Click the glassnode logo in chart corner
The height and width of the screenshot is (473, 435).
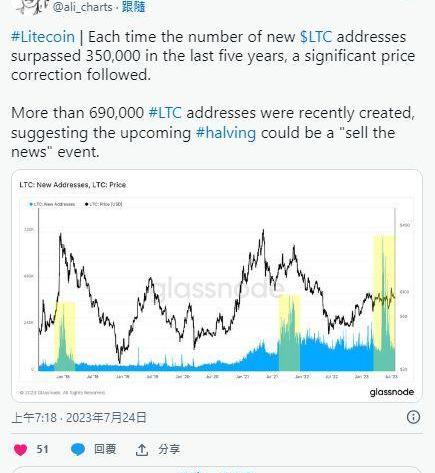click(392, 392)
